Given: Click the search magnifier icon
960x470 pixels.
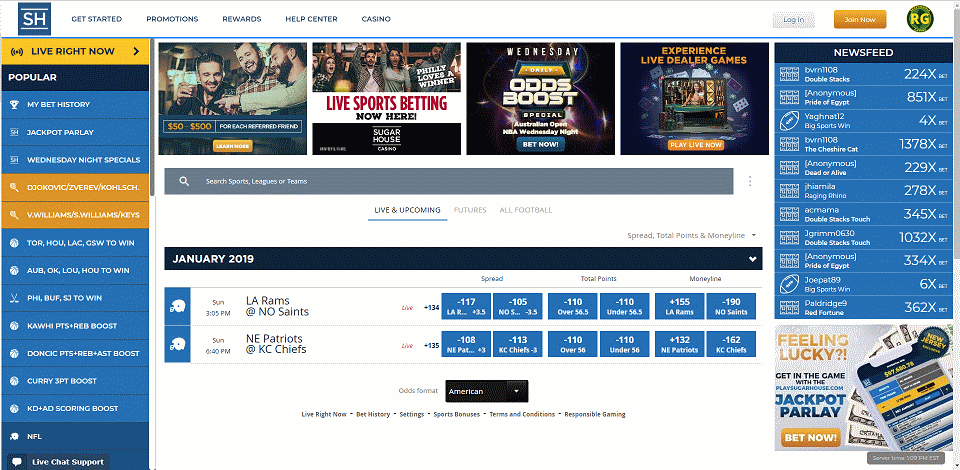Looking at the screenshot, I should click(x=184, y=182).
